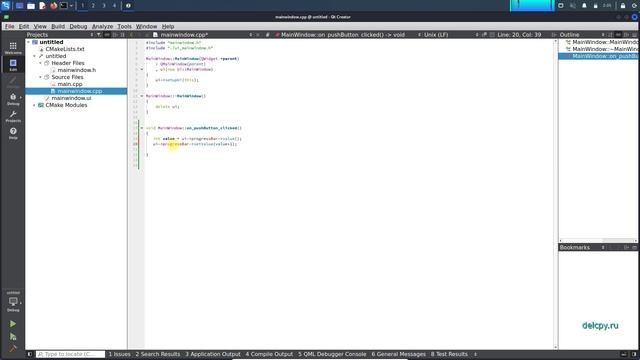
Task: Show the 8 Test Results pane
Action: click(x=449, y=354)
